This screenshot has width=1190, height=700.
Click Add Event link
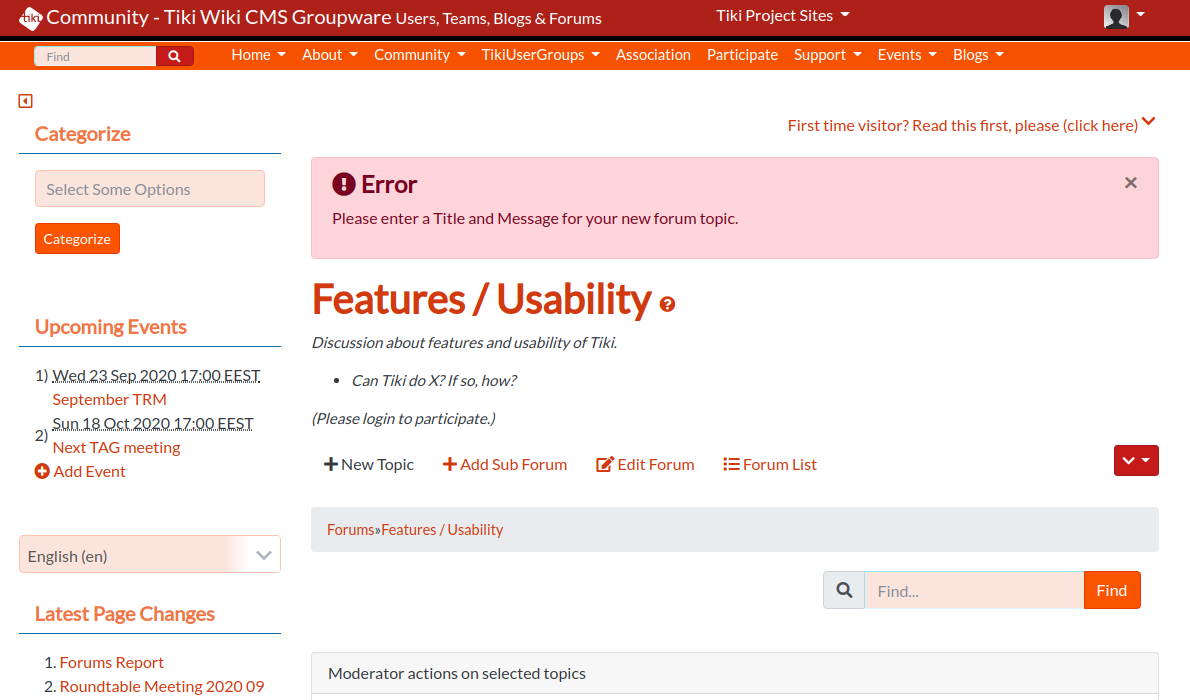80,471
